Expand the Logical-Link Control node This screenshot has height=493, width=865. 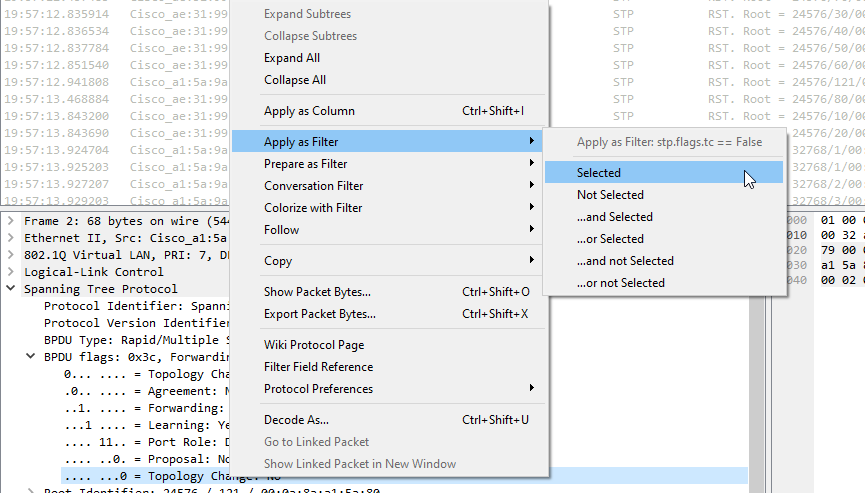coord(10,272)
